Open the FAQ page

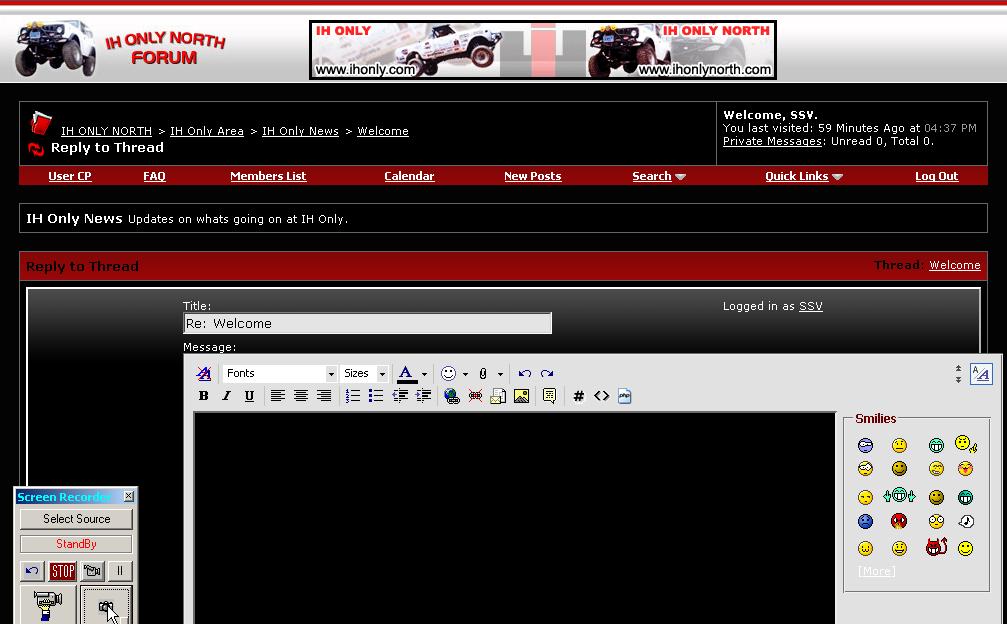click(x=154, y=176)
